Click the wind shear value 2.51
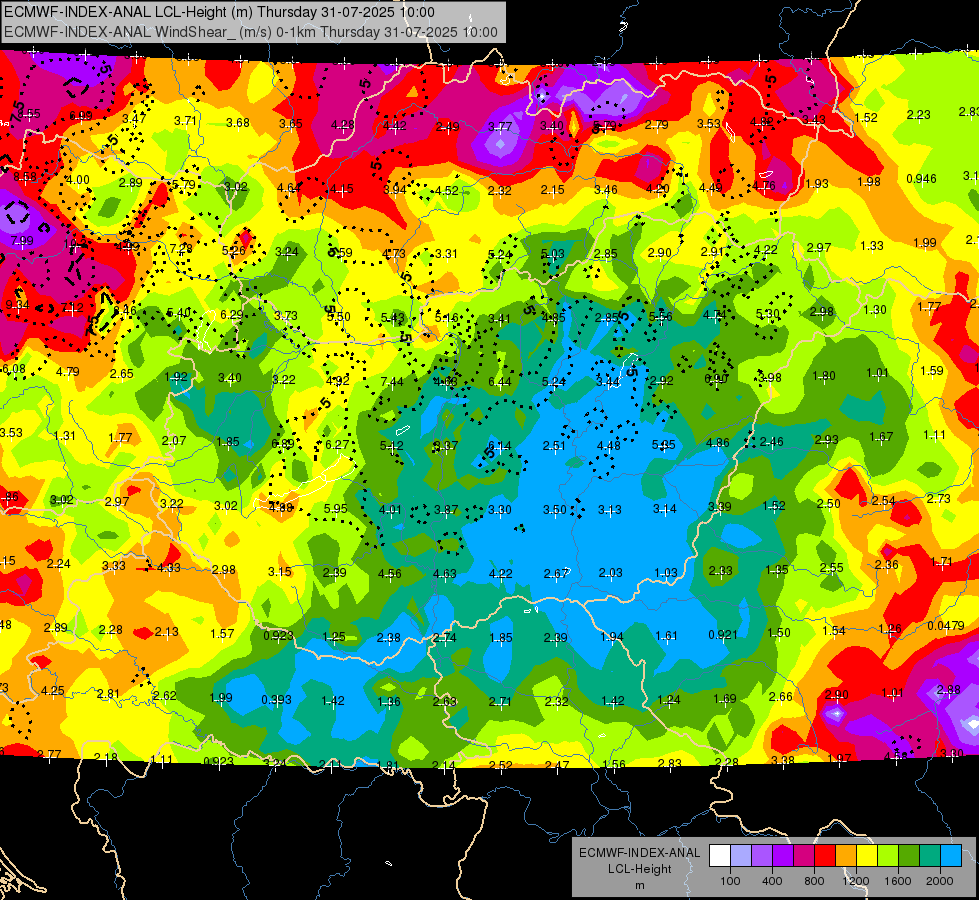 pos(554,445)
